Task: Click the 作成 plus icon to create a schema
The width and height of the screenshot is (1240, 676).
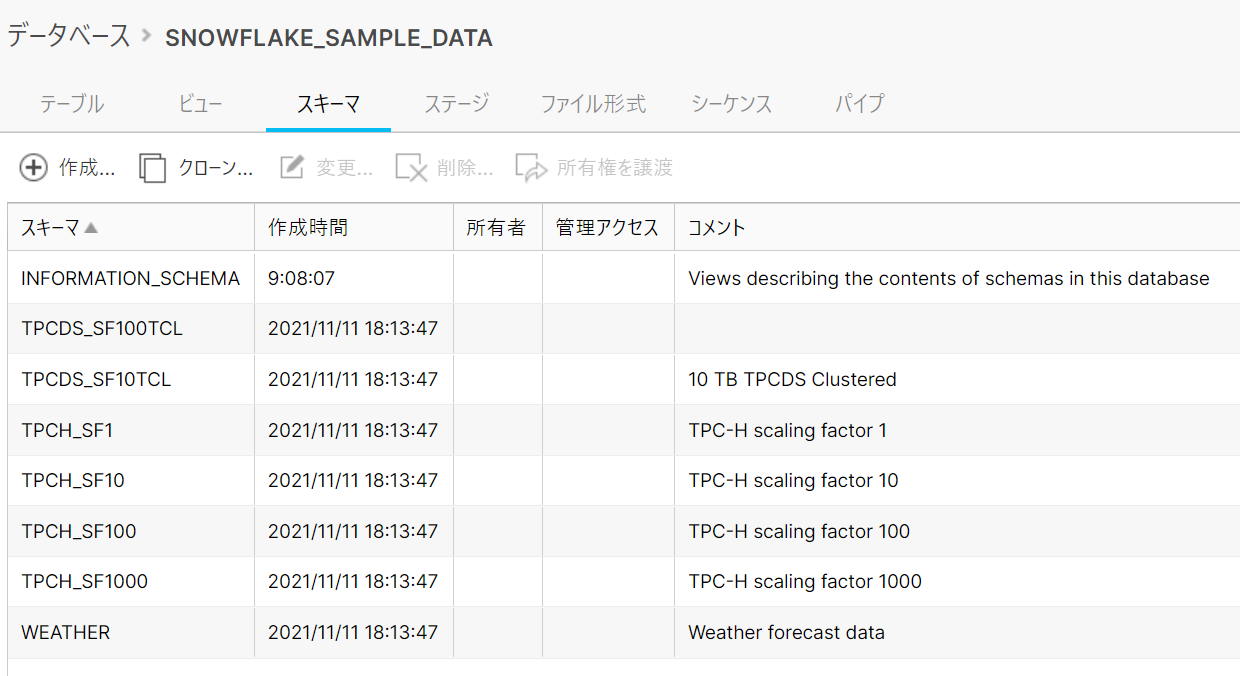Action: click(31, 167)
